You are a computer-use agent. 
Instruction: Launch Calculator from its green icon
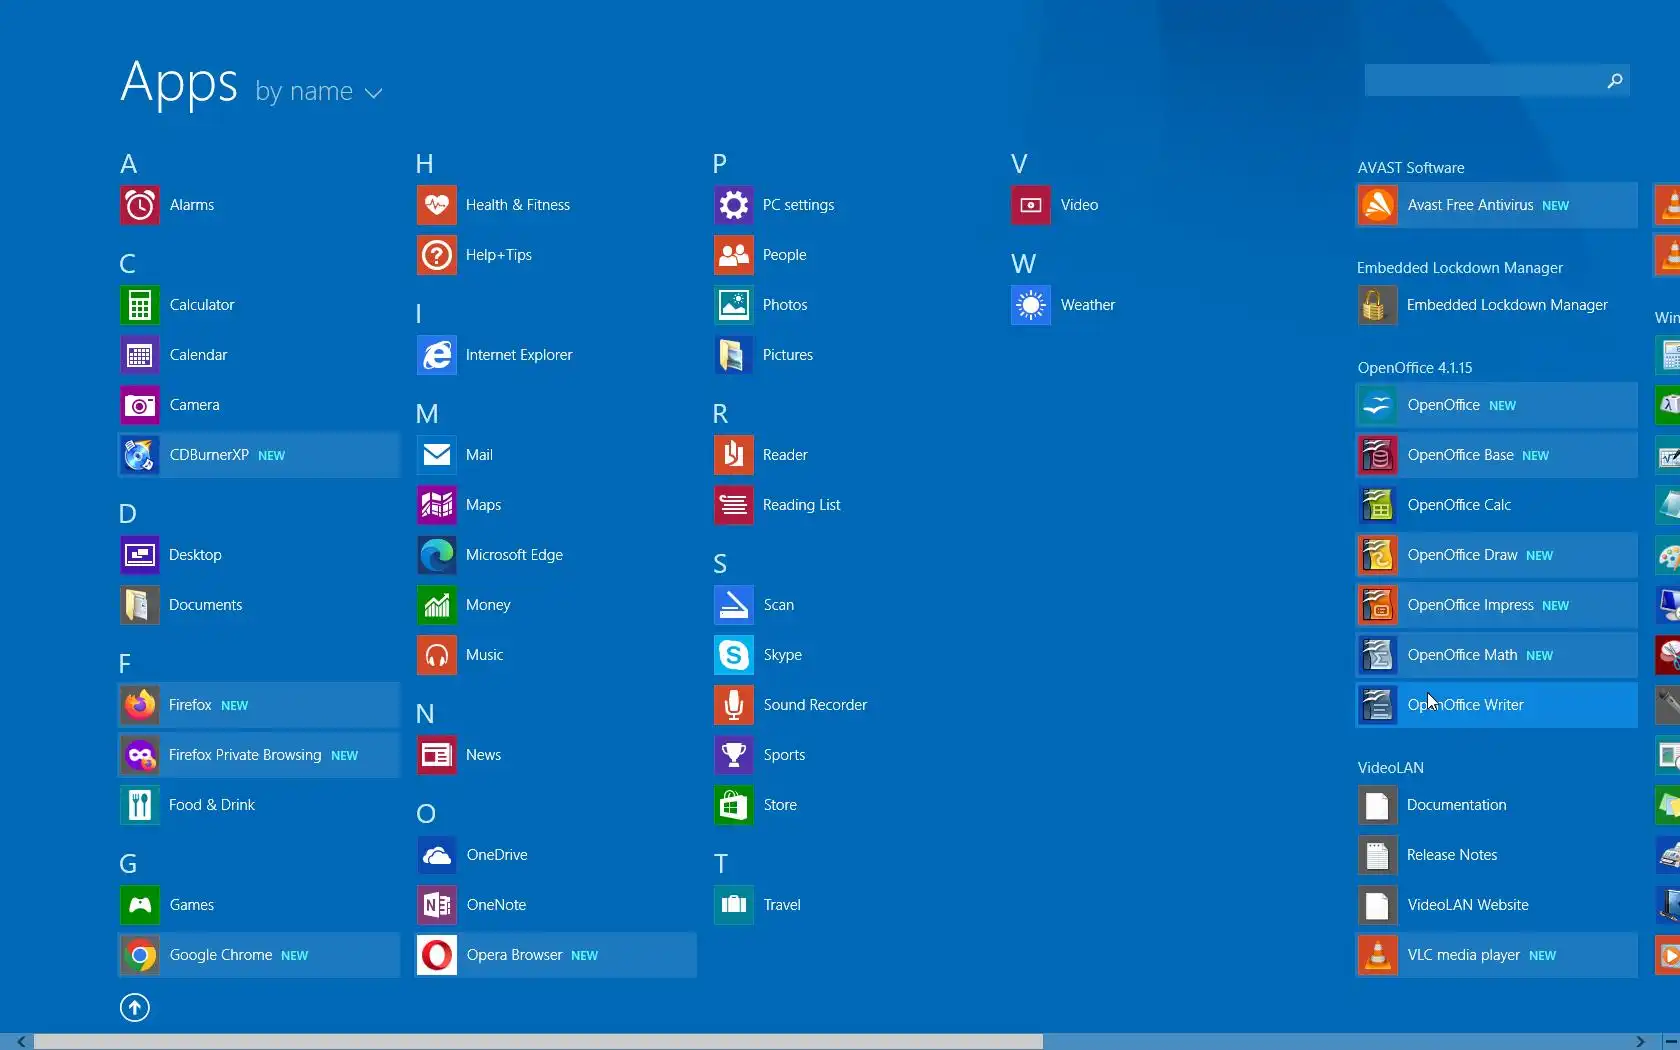(140, 305)
